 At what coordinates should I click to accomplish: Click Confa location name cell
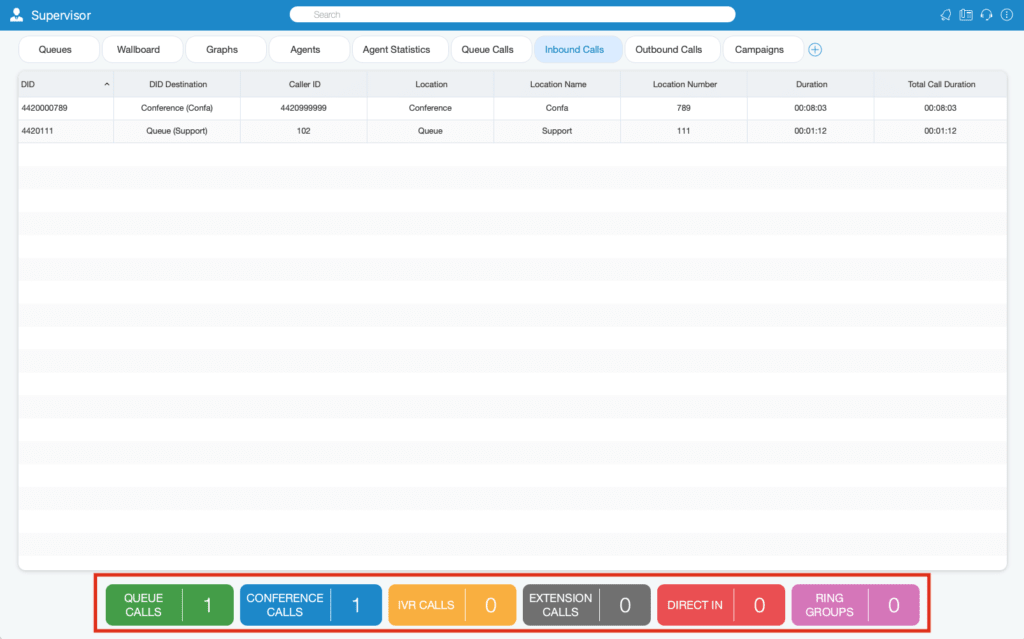[557, 108]
